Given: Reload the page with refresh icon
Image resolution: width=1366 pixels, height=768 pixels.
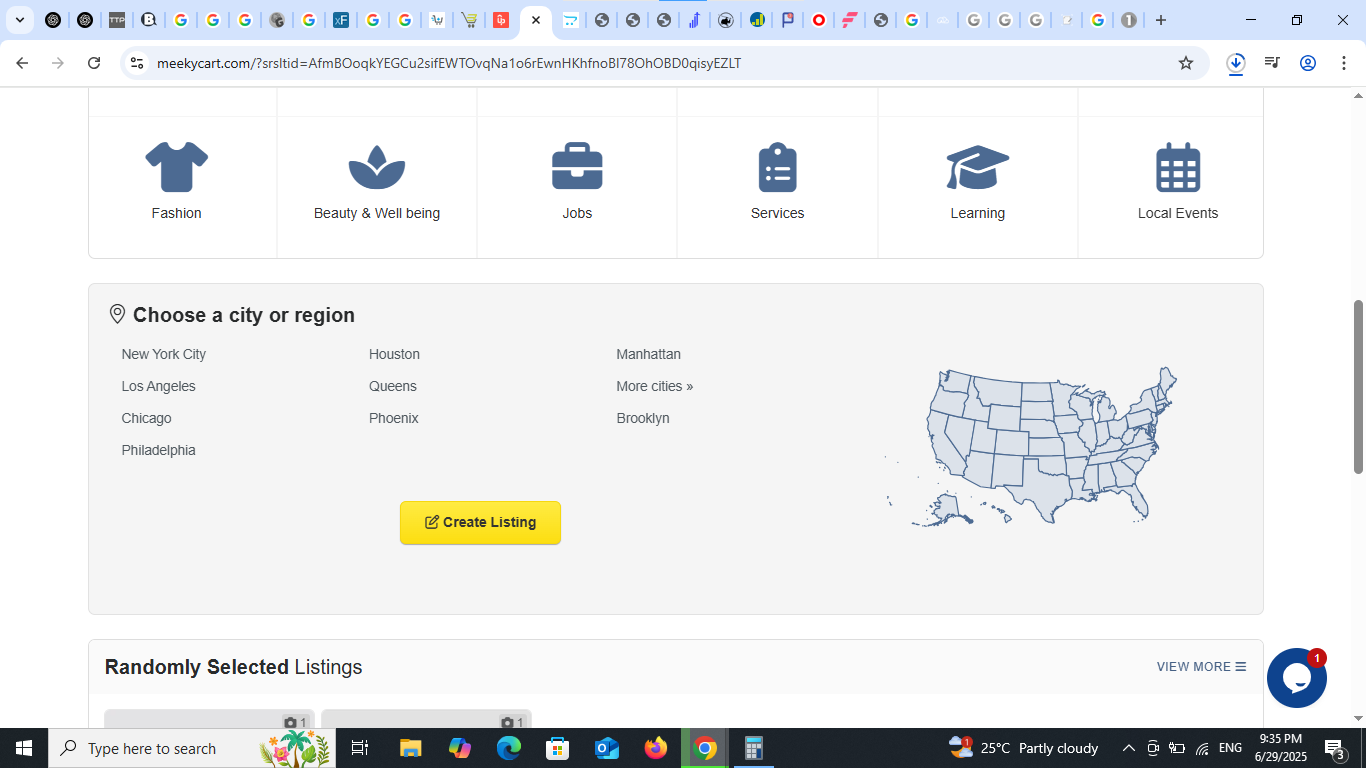Looking at the screenshot, I should [x=94, y=63].
